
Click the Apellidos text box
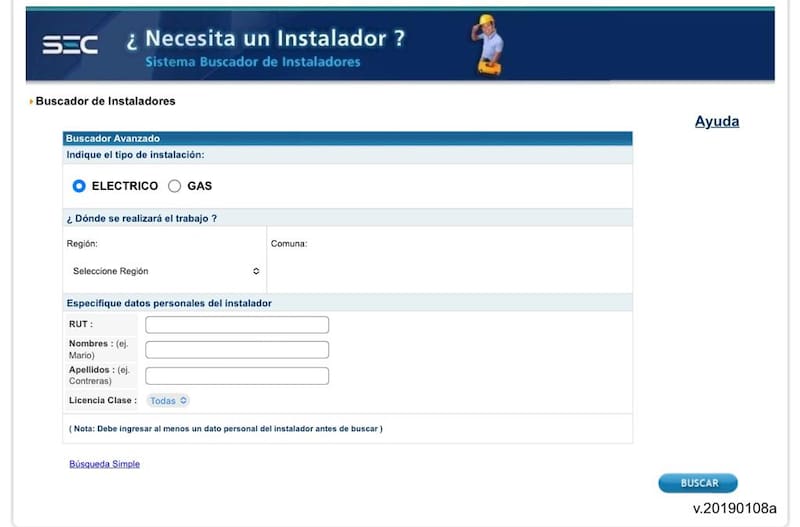tap(237, 376)
